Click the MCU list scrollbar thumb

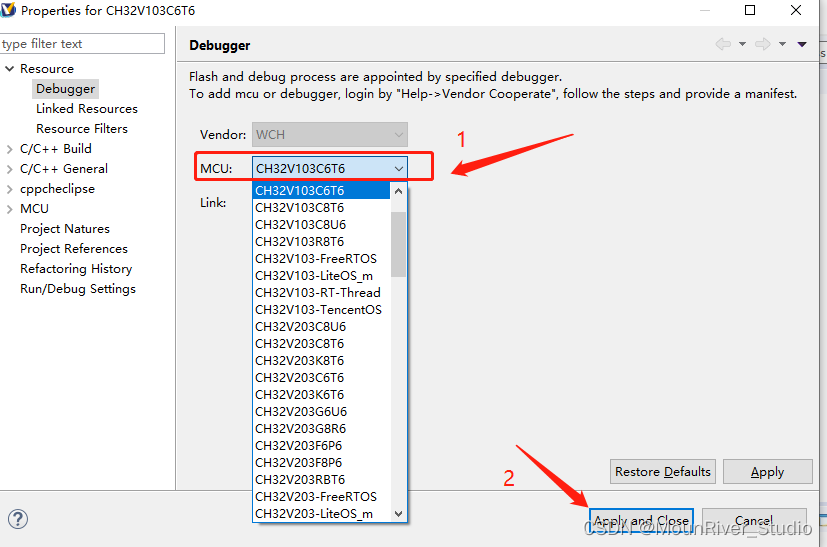click(398, 244)
